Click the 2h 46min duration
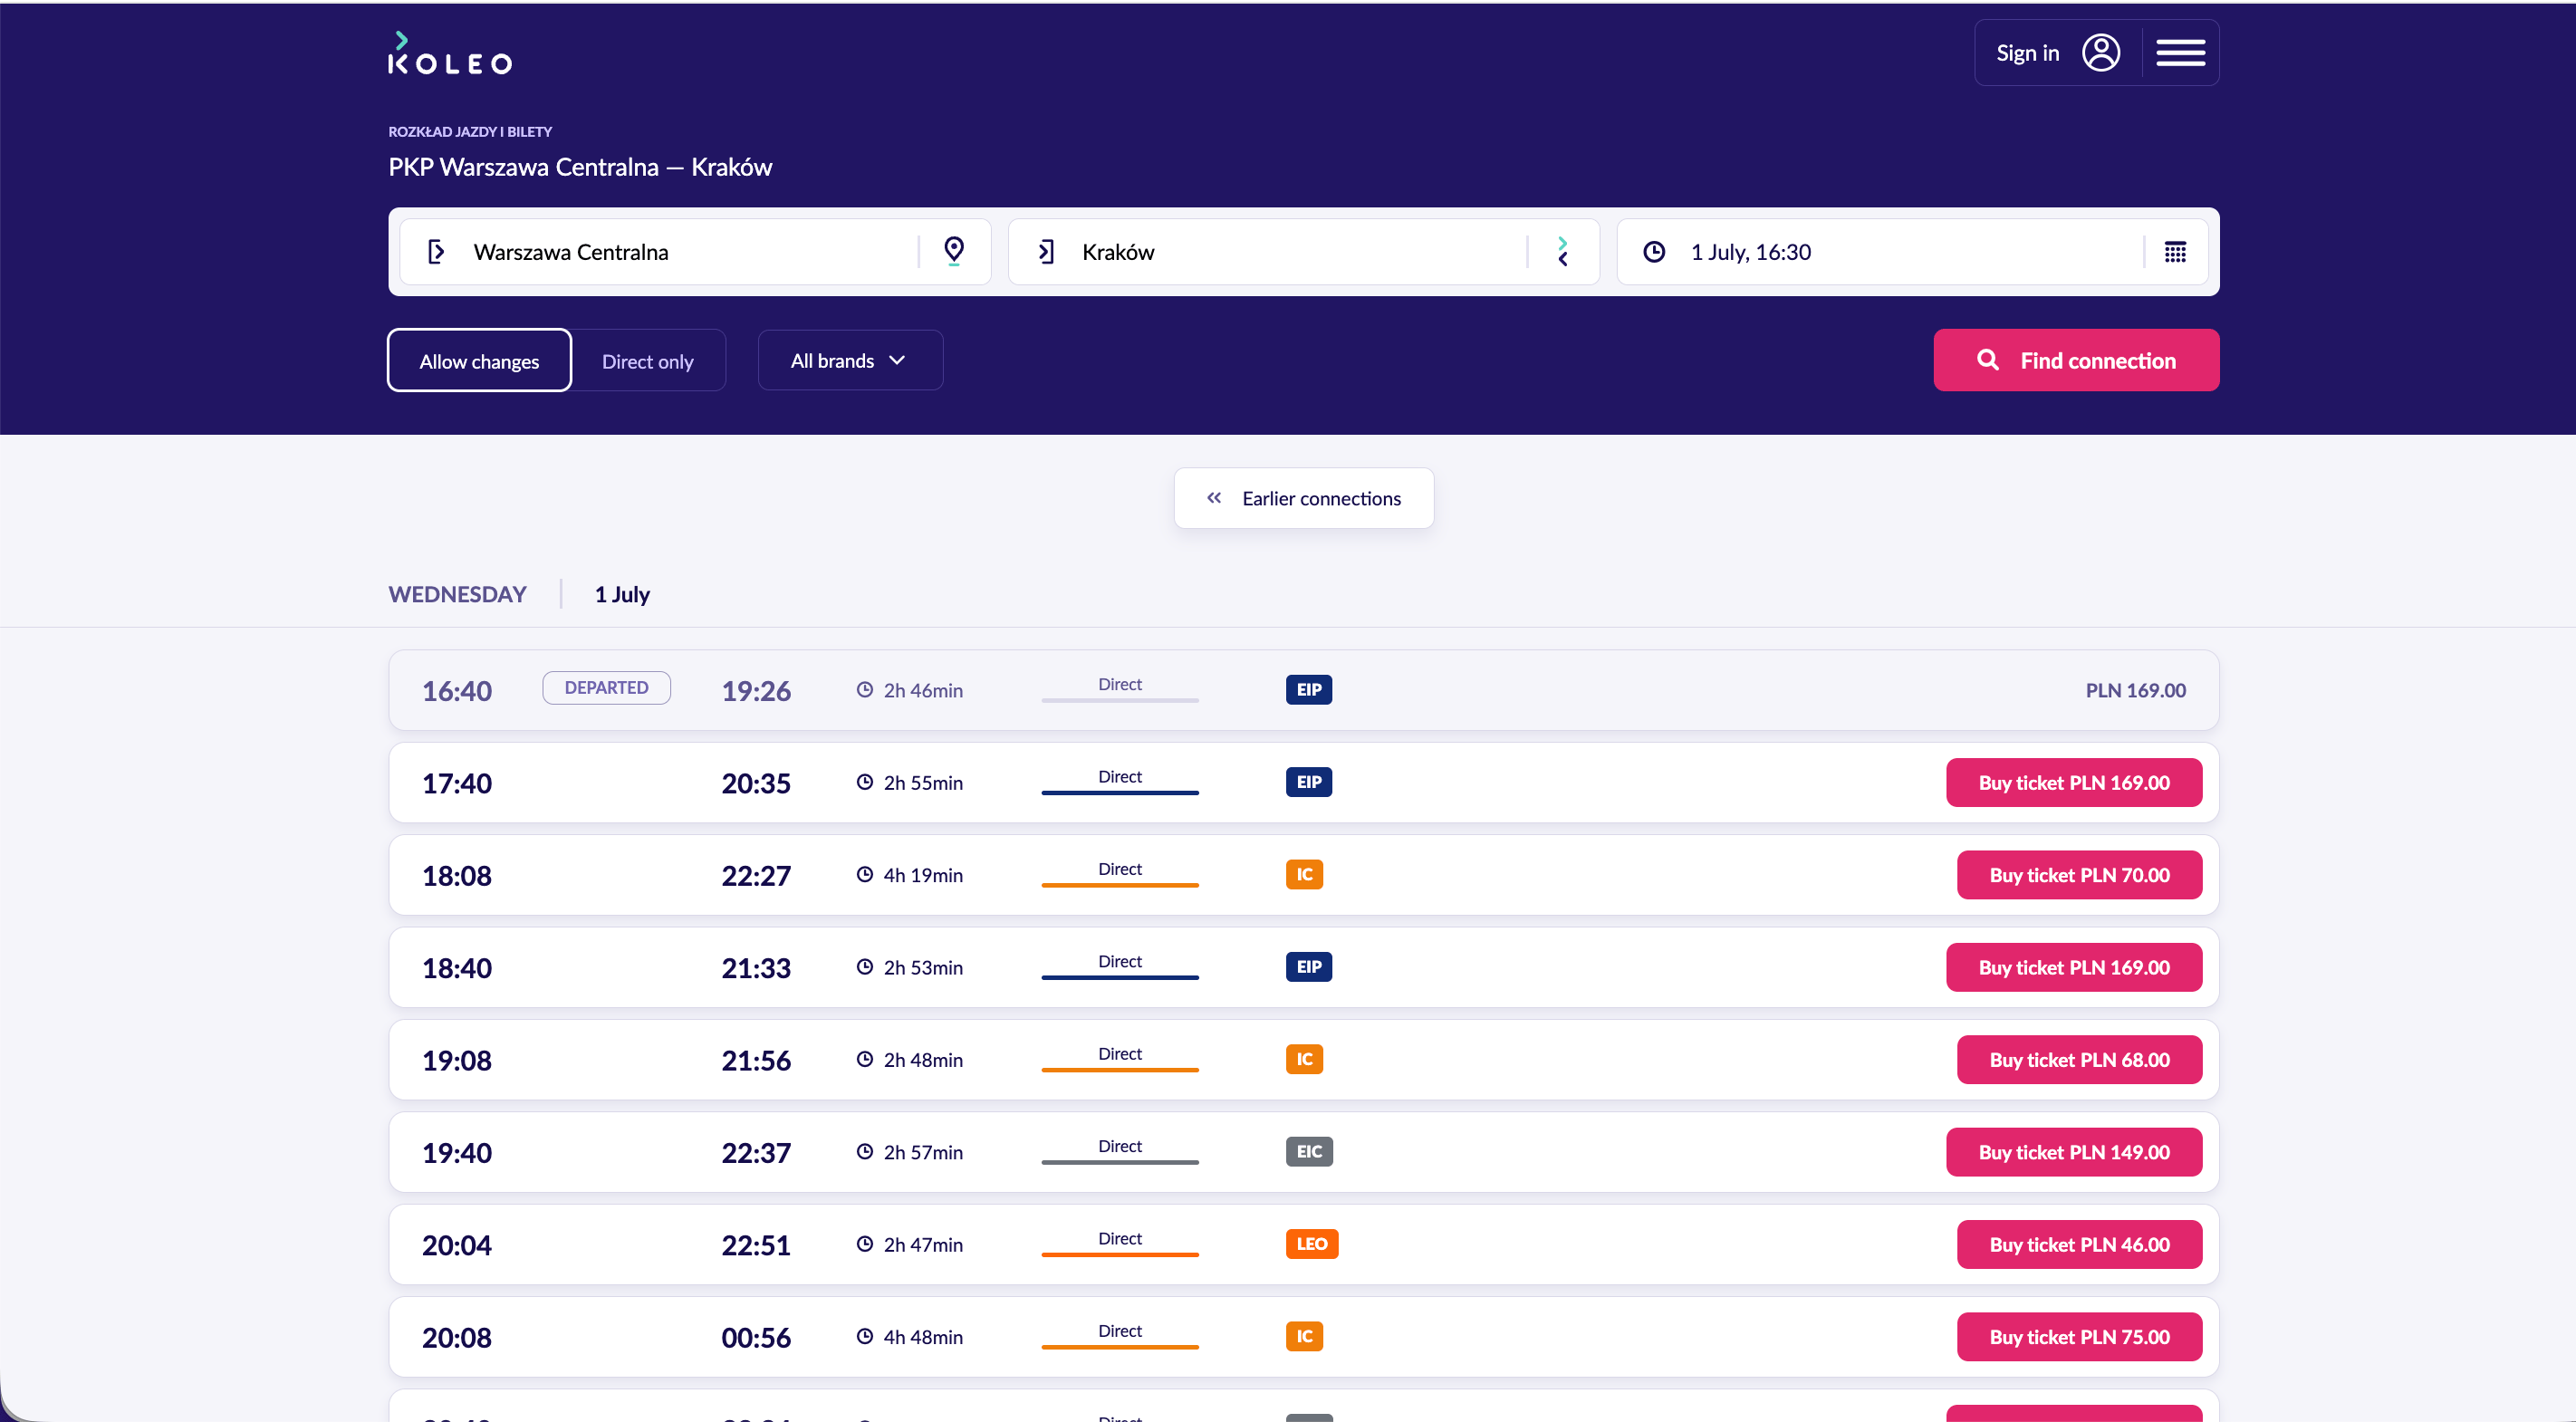This screenshot has width=2576, height=1422. (x=923, y=690)
